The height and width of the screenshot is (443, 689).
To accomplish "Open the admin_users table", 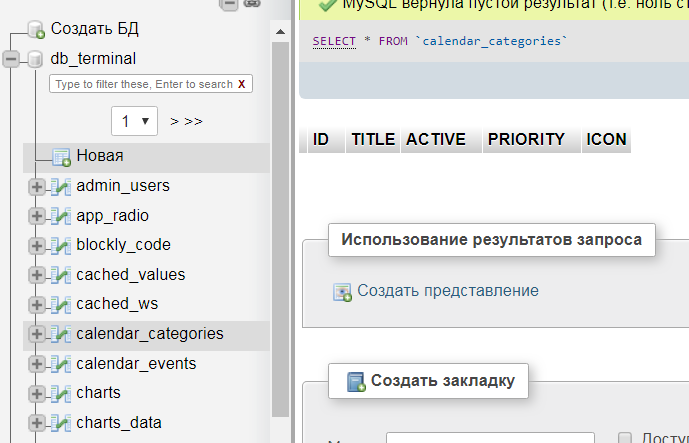I will 123,186.
